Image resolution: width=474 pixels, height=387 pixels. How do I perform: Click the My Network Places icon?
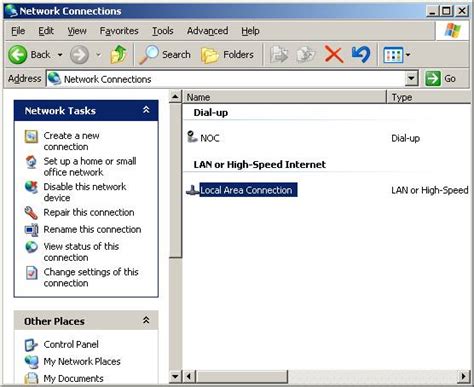[x=31, y=362]
